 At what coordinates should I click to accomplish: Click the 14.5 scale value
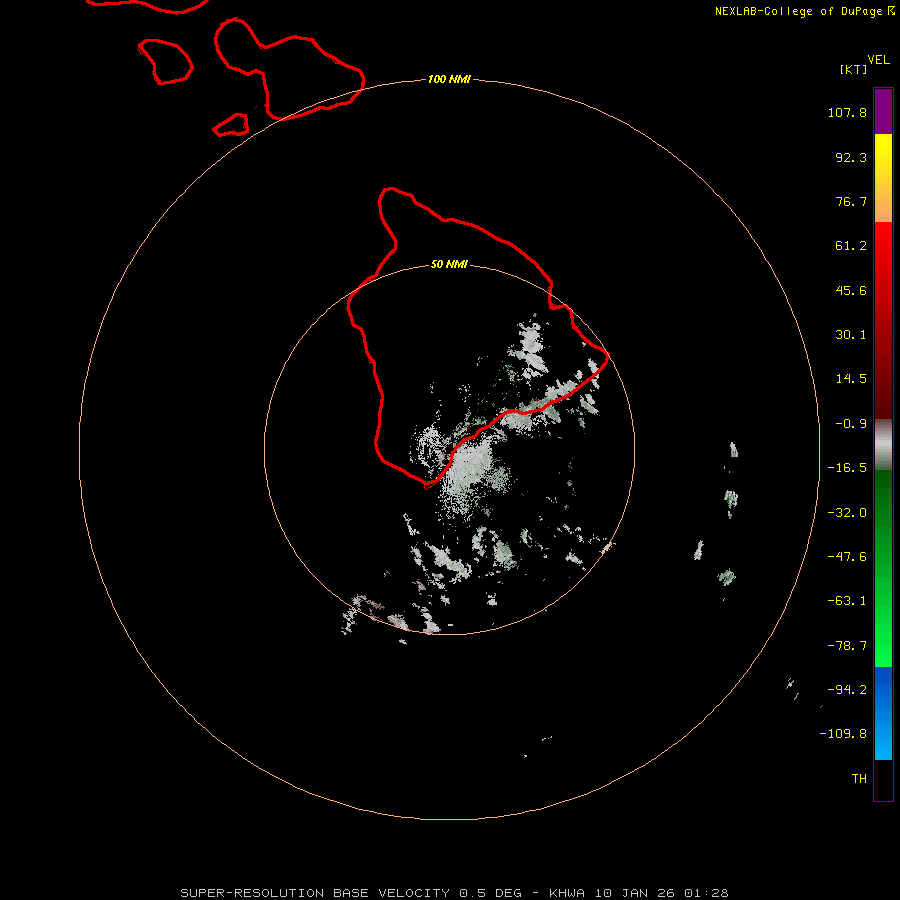point(851,379)
